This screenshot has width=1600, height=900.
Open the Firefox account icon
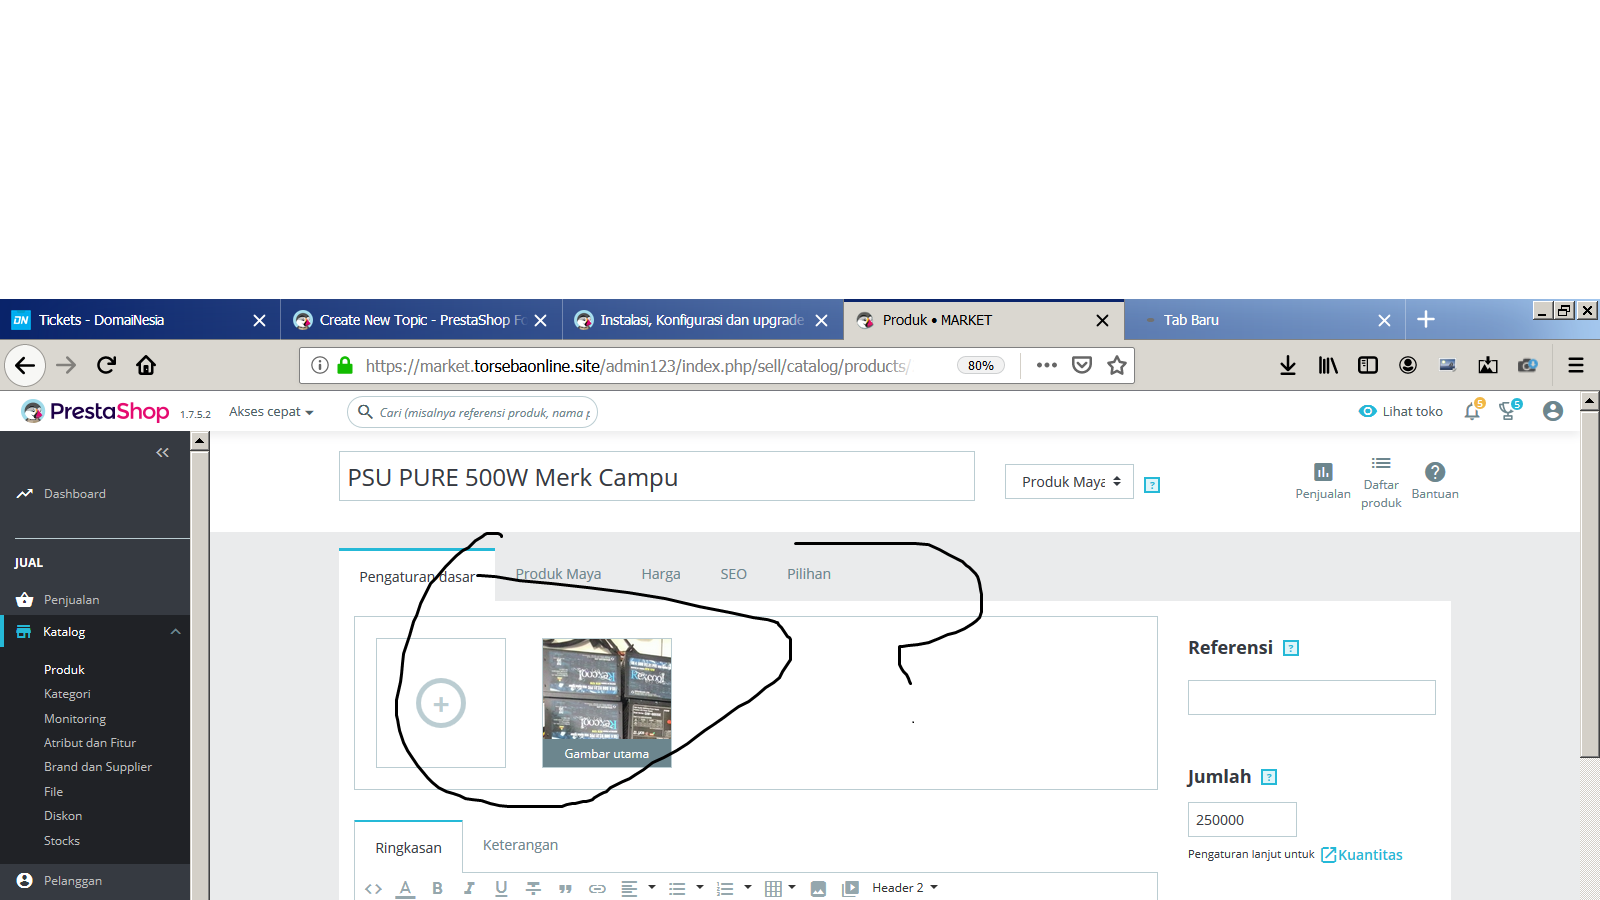point(1408,365)
